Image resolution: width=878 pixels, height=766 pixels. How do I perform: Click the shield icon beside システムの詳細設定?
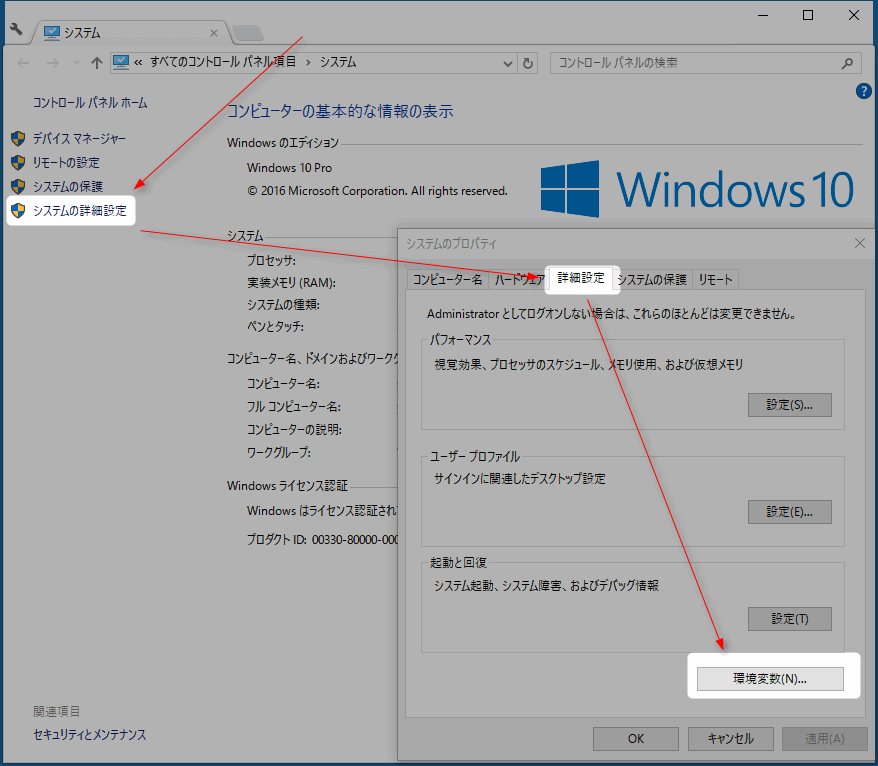(x=18, y=211)
